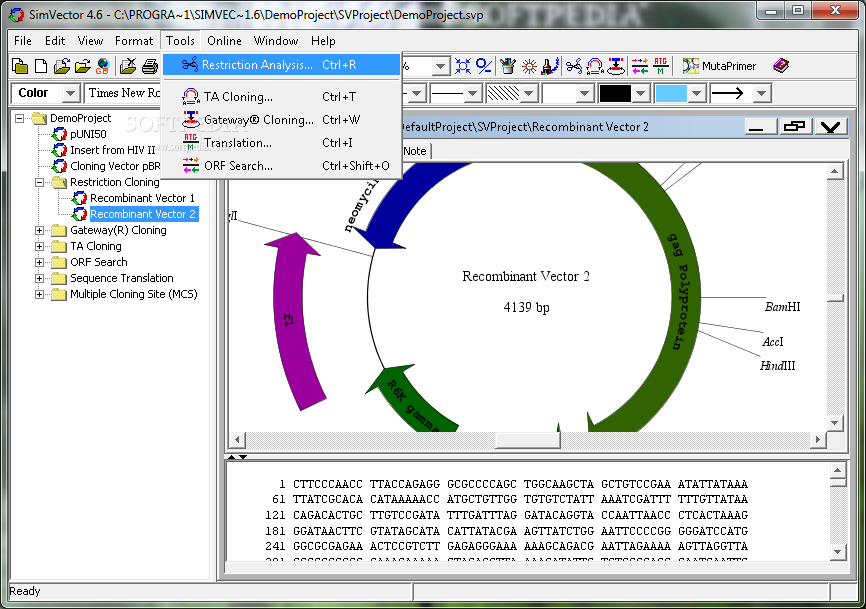
Task: Select pUNI50 in project tree
Action: tap(88, 134)
